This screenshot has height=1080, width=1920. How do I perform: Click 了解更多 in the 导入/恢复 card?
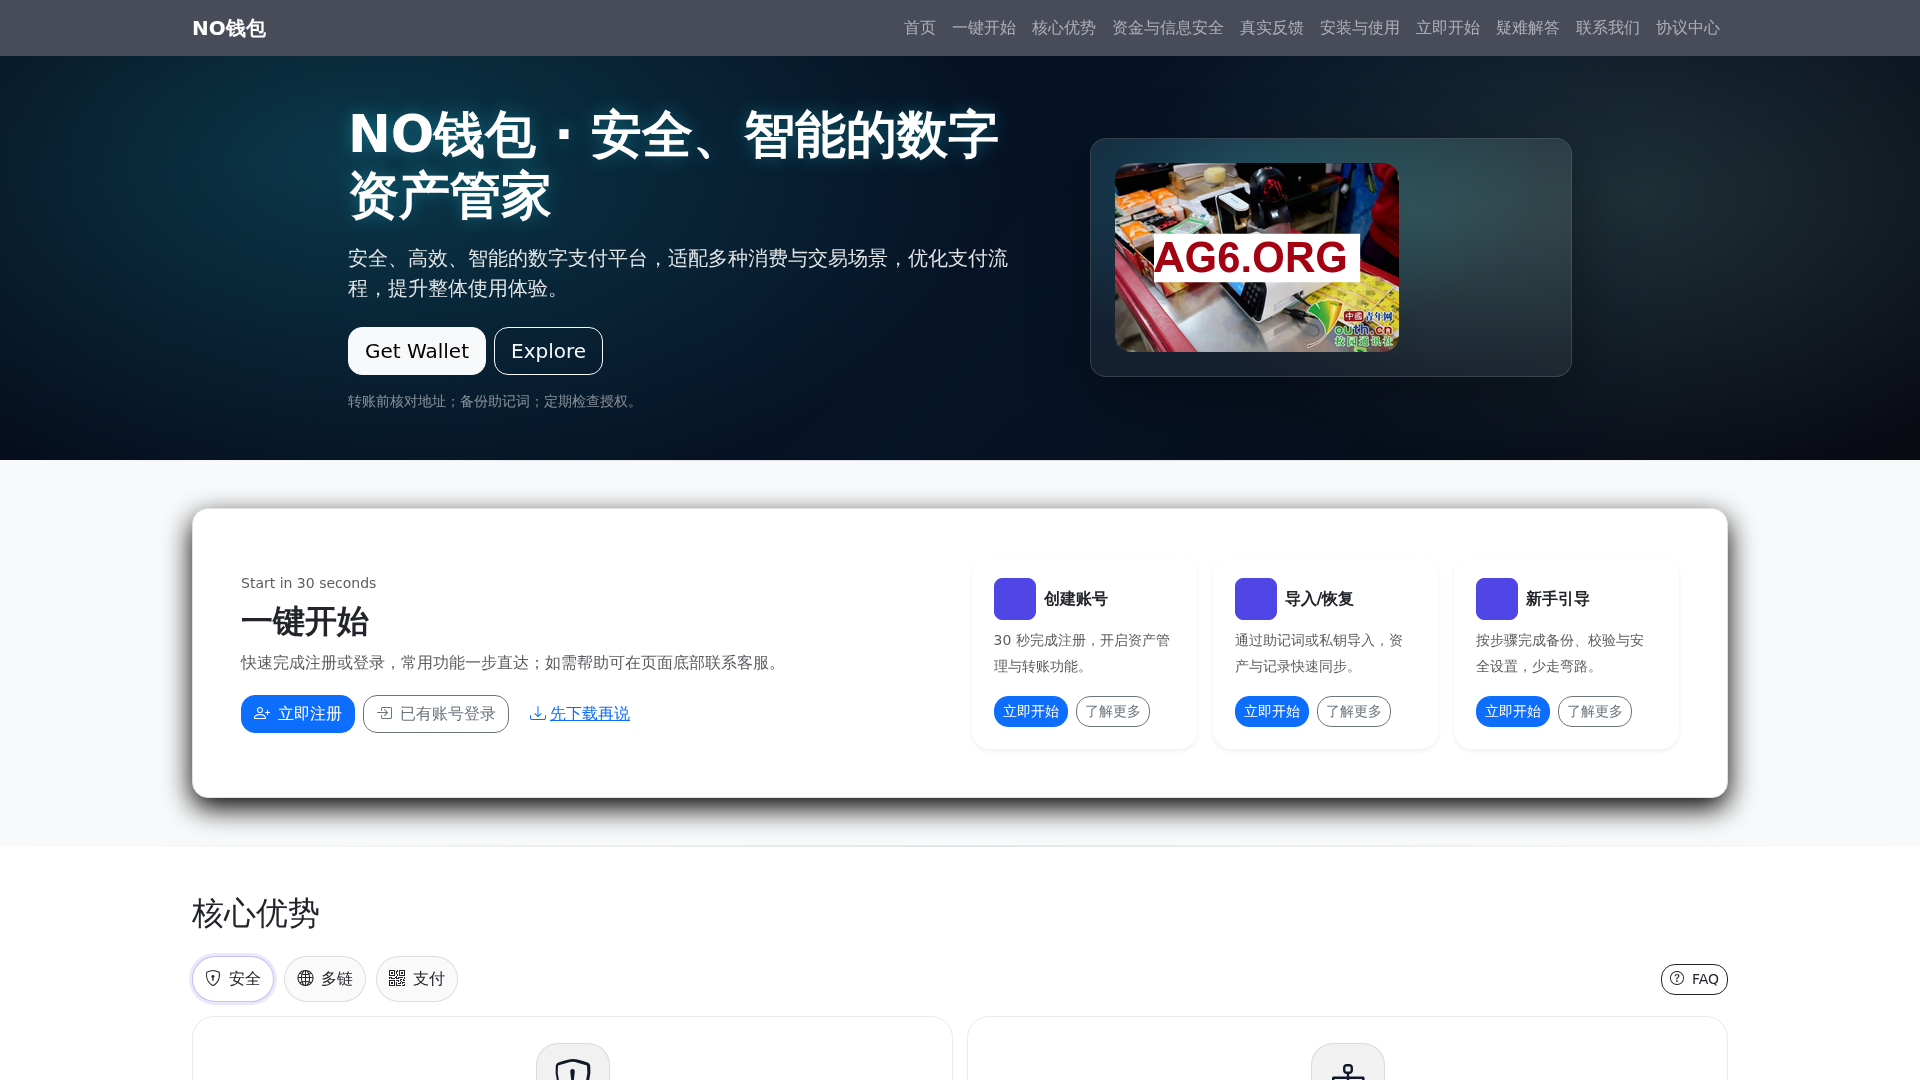tap(1354, 712)
